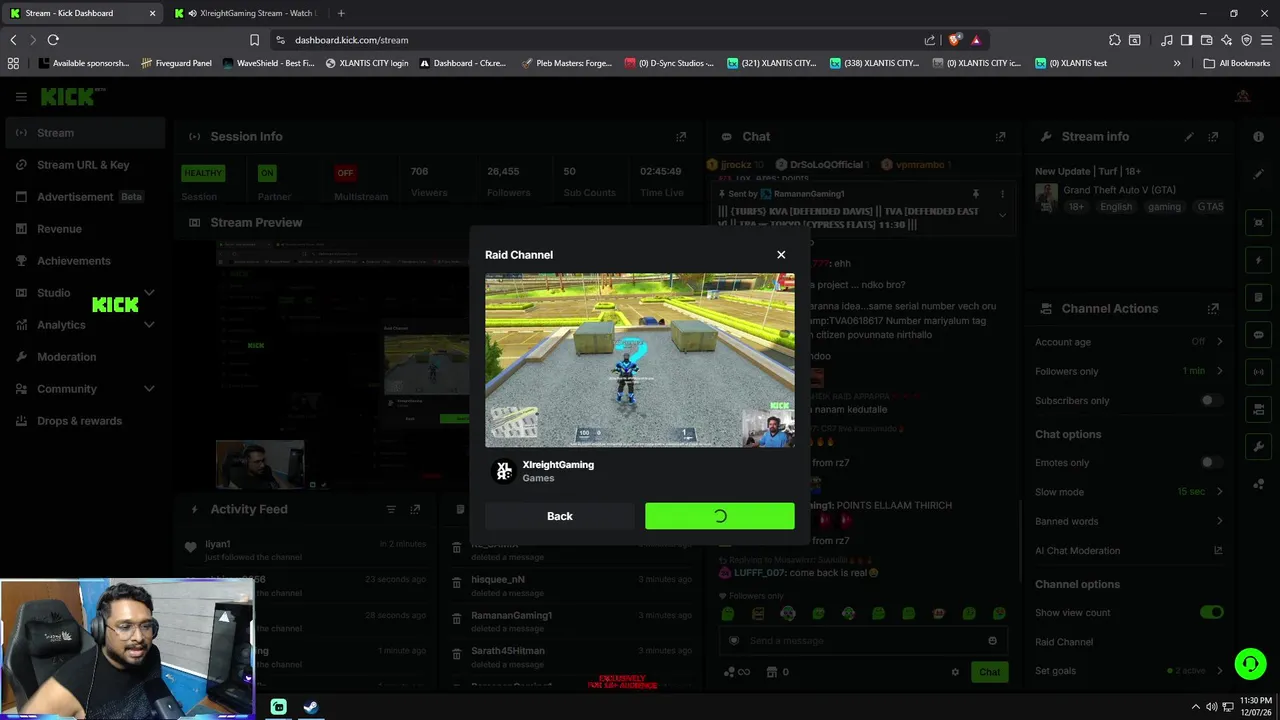Open Followers only duration setting
This screenshot has width=1280, height=720.
pos(1129,371)
